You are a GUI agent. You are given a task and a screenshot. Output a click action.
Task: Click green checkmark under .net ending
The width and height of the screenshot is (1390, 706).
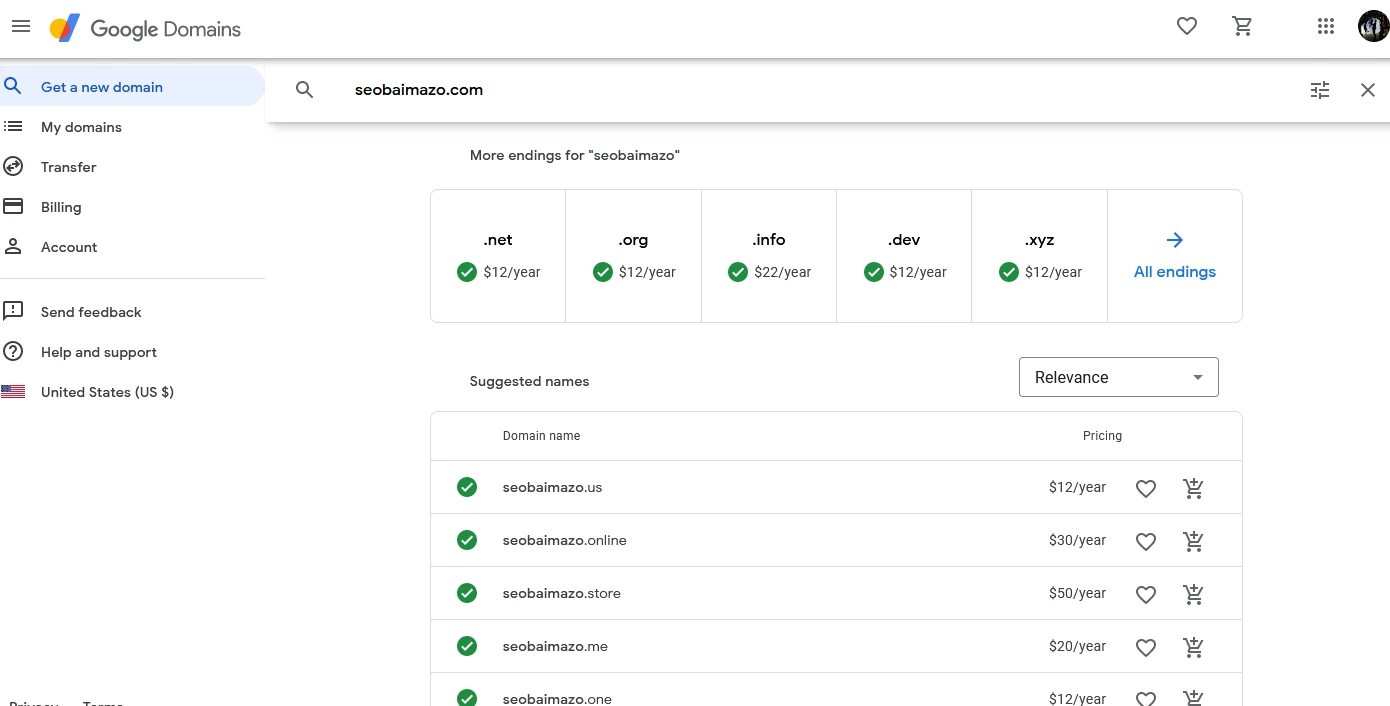[467, 272]
